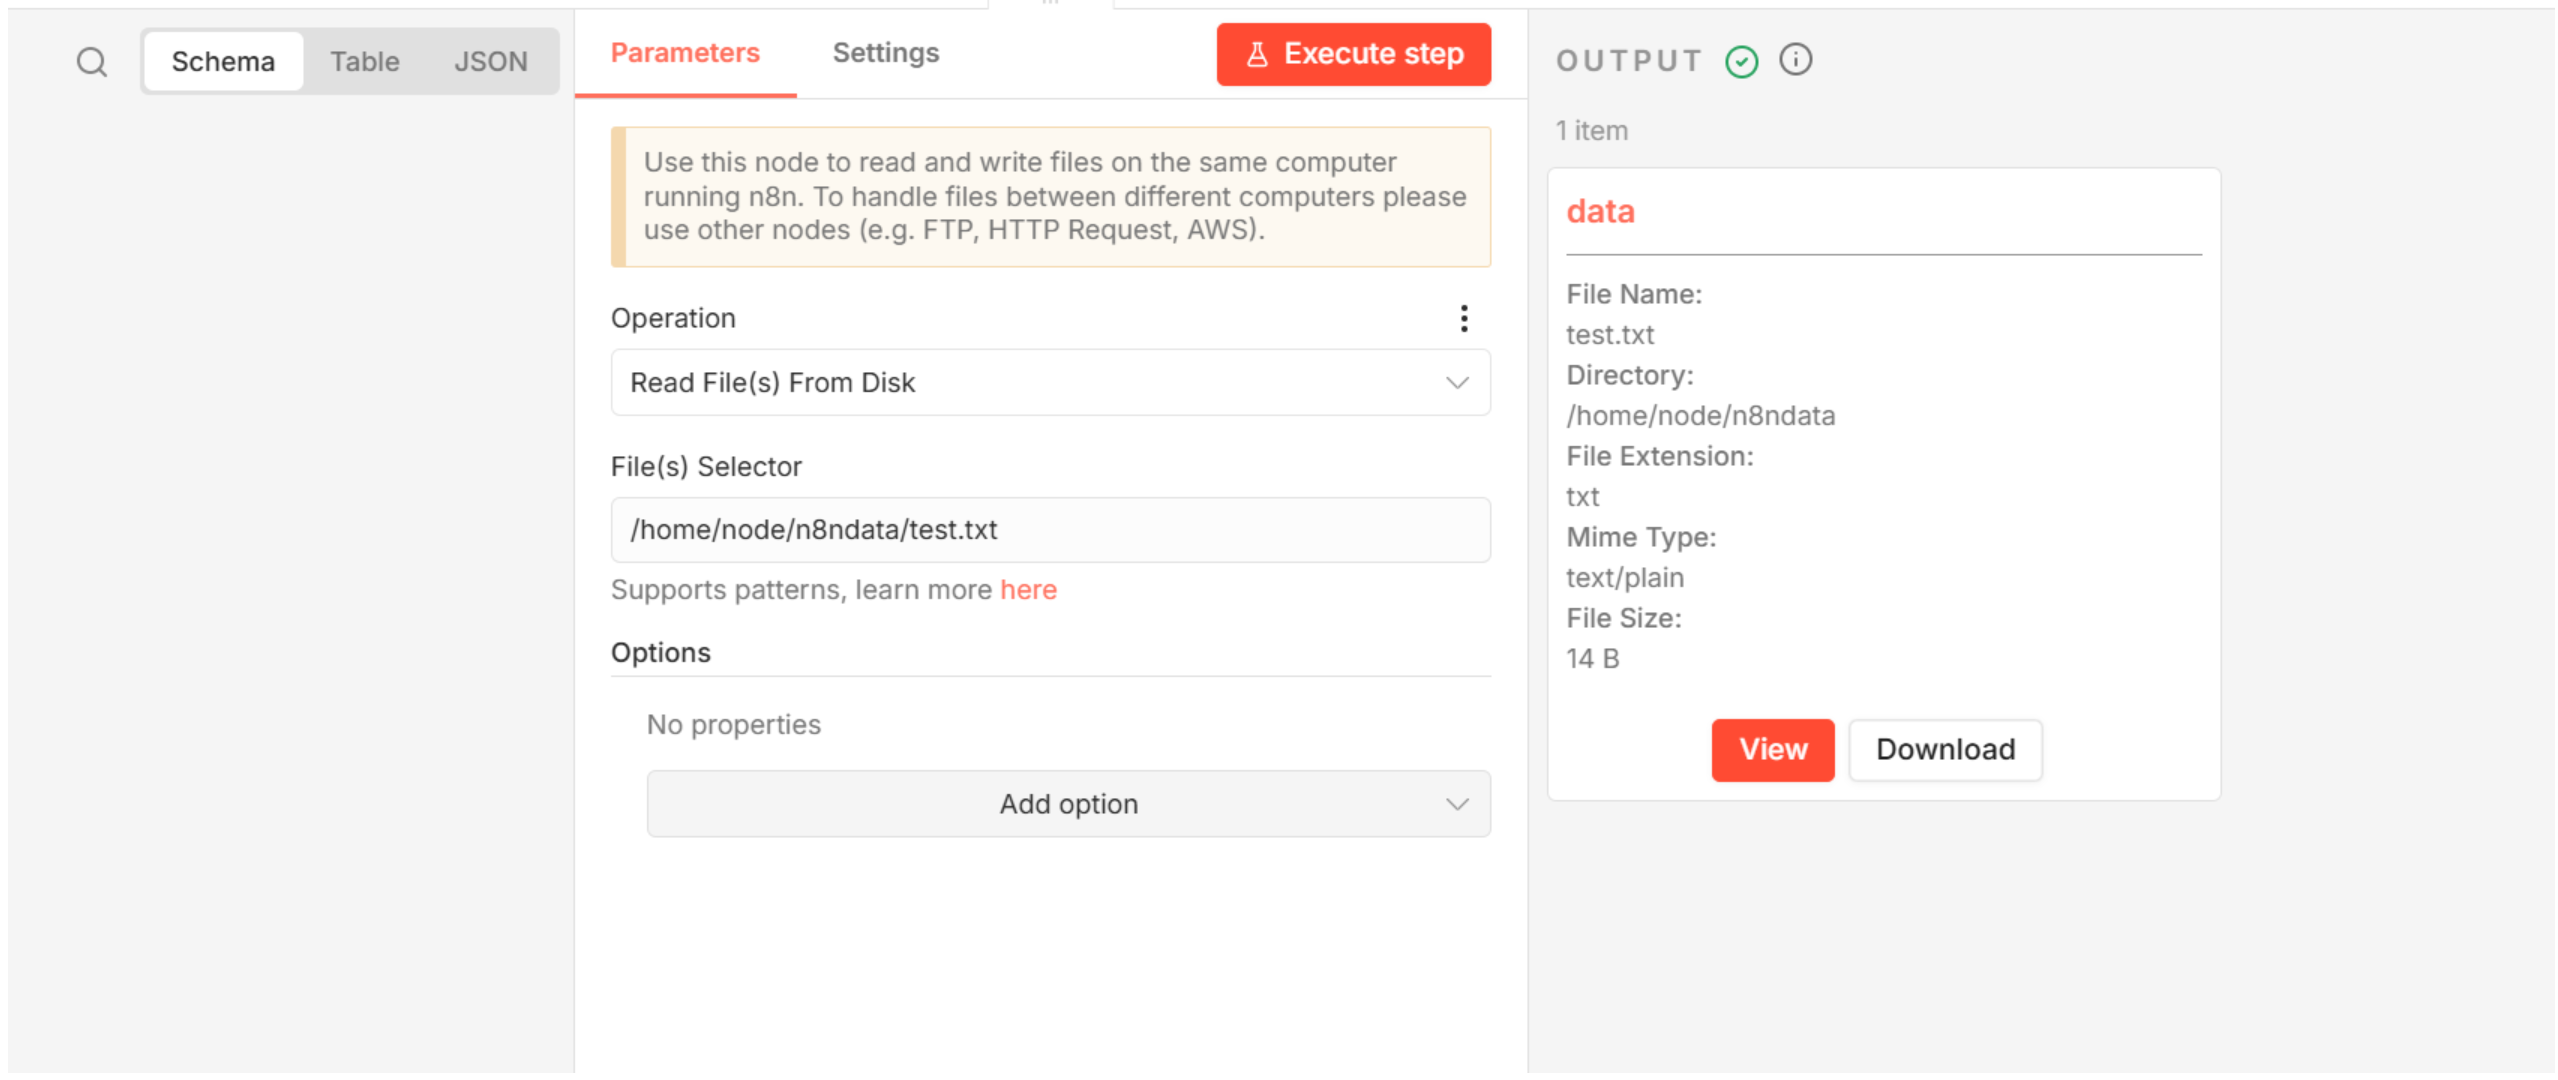Image resolution: width=2558 pixels, height=1080 pixels.
Task: Open the Parameters tab
Action: [685, 53]
